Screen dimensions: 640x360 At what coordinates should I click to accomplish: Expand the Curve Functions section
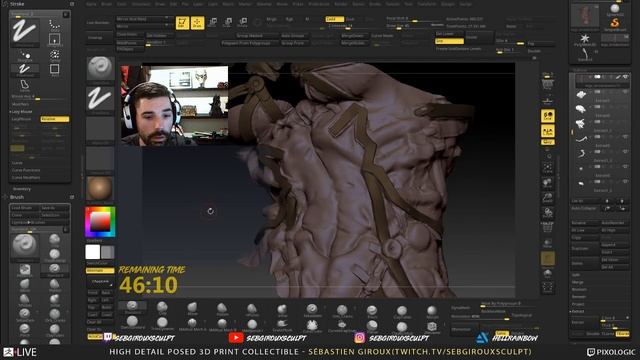click(26, 170)
